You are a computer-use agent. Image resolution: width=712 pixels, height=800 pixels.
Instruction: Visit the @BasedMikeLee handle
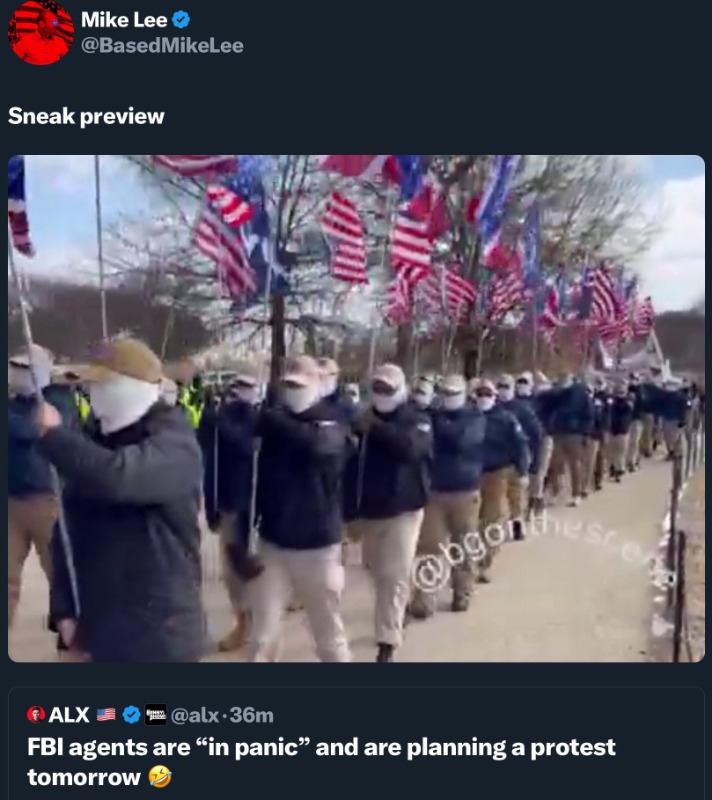[x=162, y=45]
